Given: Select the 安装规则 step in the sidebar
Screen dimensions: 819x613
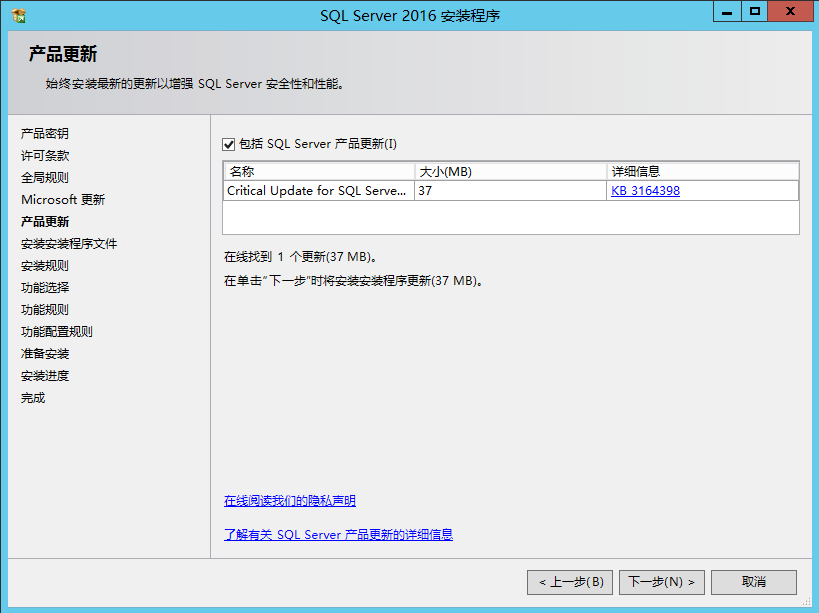Looking at the screenshot, I should pyautogui.click(x=45, y=266).
